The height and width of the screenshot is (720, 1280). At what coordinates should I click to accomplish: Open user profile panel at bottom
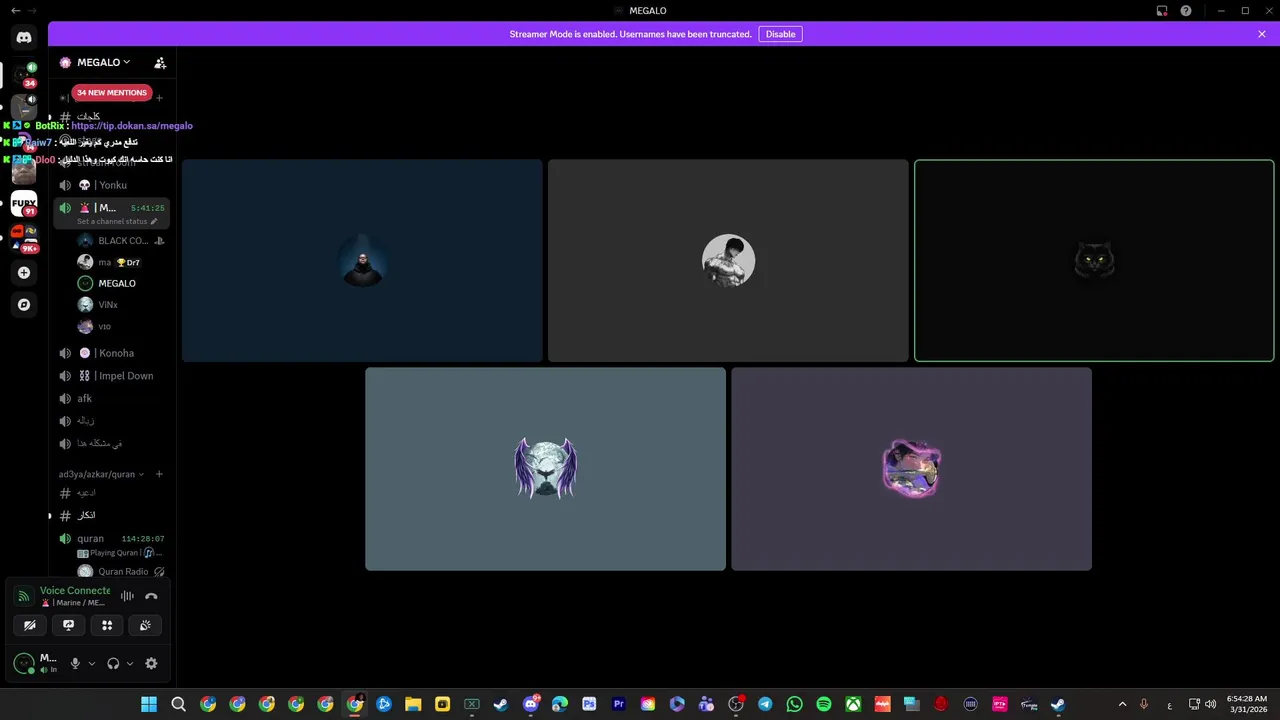click(36, 663)
